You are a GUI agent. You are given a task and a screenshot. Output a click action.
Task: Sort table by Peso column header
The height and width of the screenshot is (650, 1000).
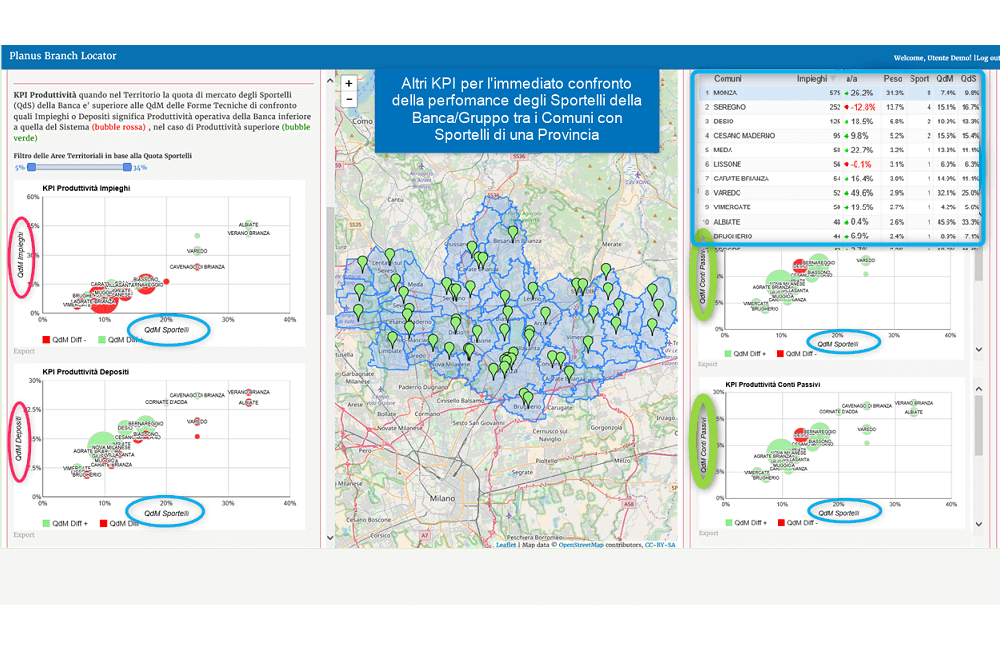tap(893, 78)
